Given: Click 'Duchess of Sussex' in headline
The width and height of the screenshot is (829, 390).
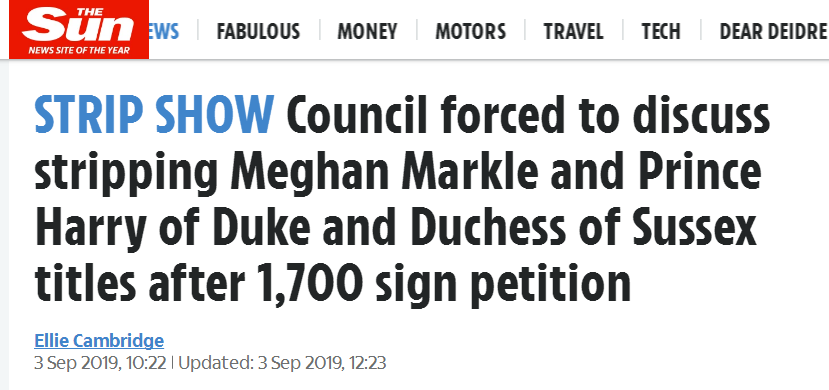Looking at the screenshot, I should click(584, 229).
